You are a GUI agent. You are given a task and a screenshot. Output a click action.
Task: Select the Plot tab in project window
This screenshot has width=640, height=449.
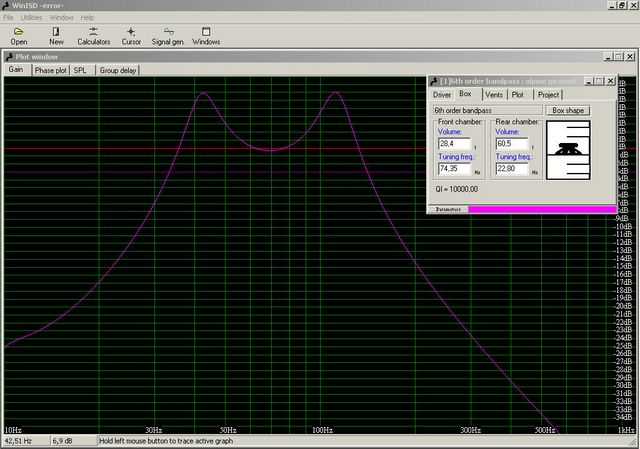pyautogui.click(x=518, y=95)
